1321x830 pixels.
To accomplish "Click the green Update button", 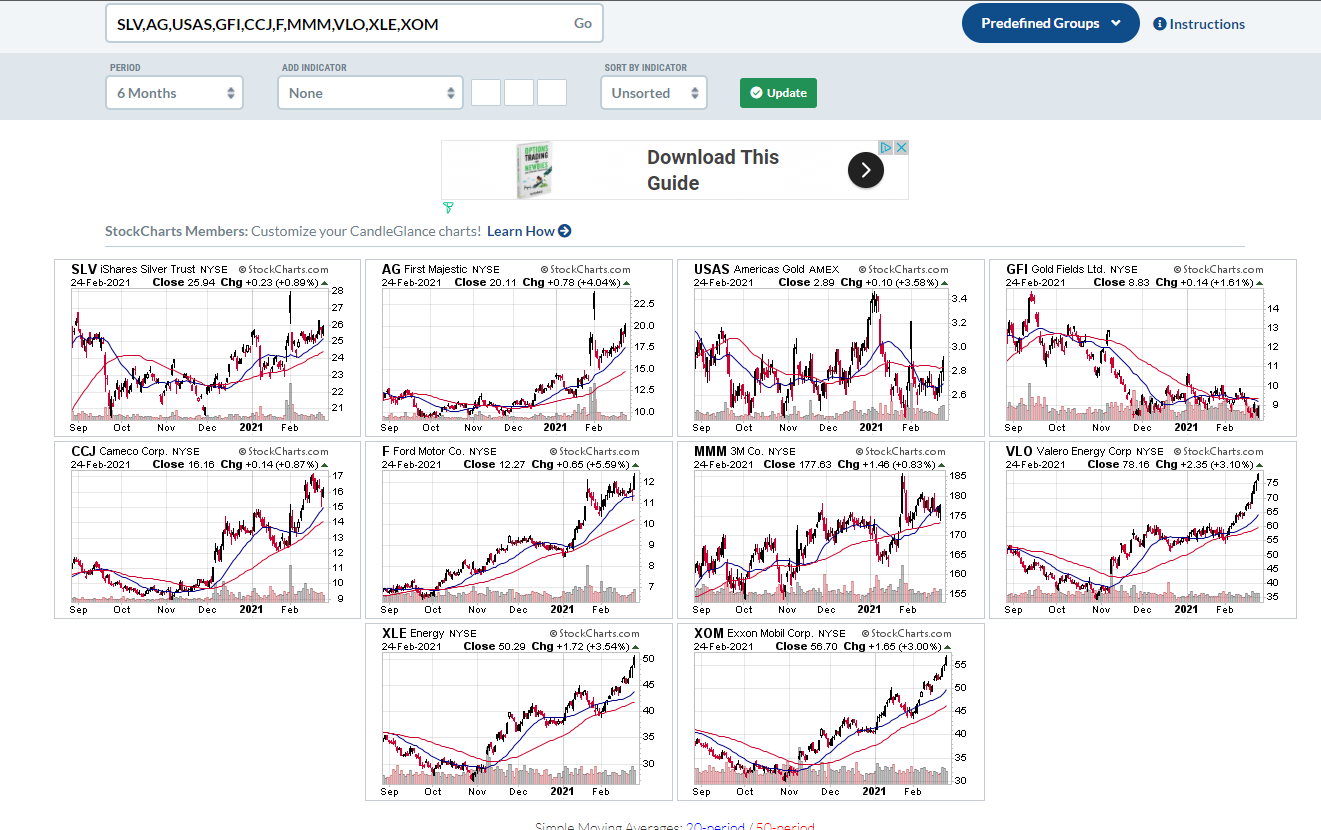I will (778, 93).
